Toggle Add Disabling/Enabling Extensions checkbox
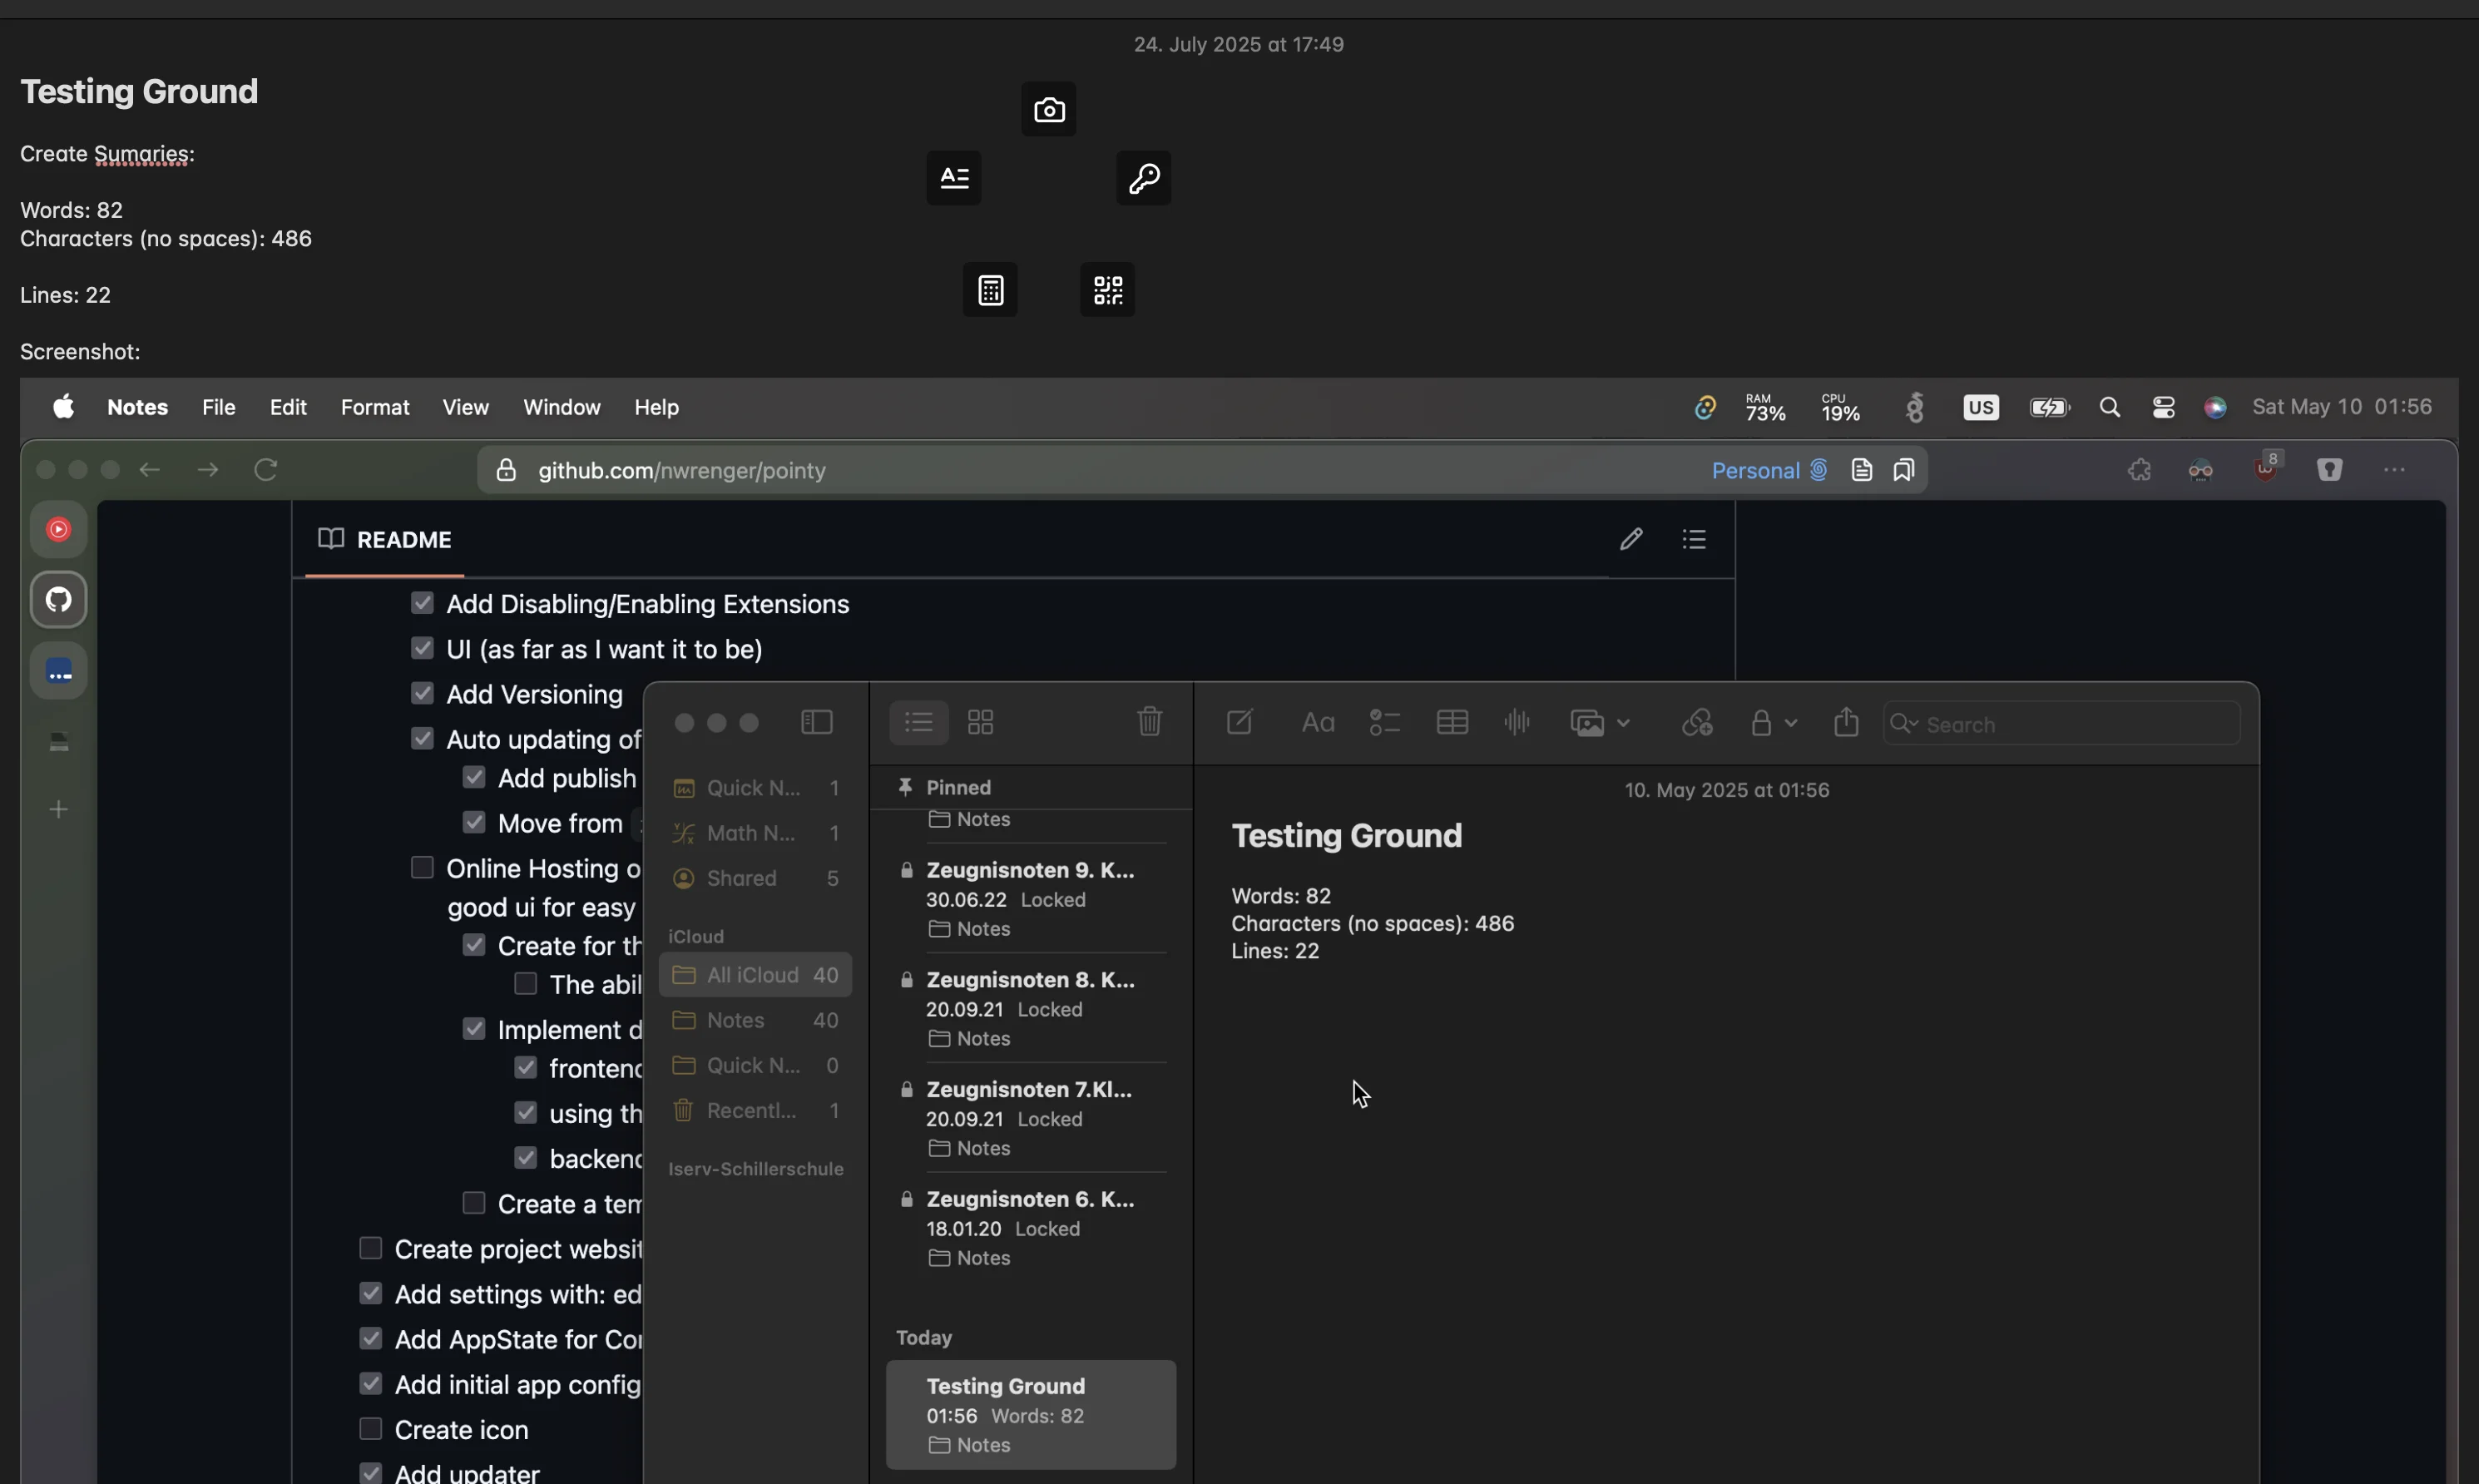The height and width of the screenshot is (1484, 2479). pos(422,602)
